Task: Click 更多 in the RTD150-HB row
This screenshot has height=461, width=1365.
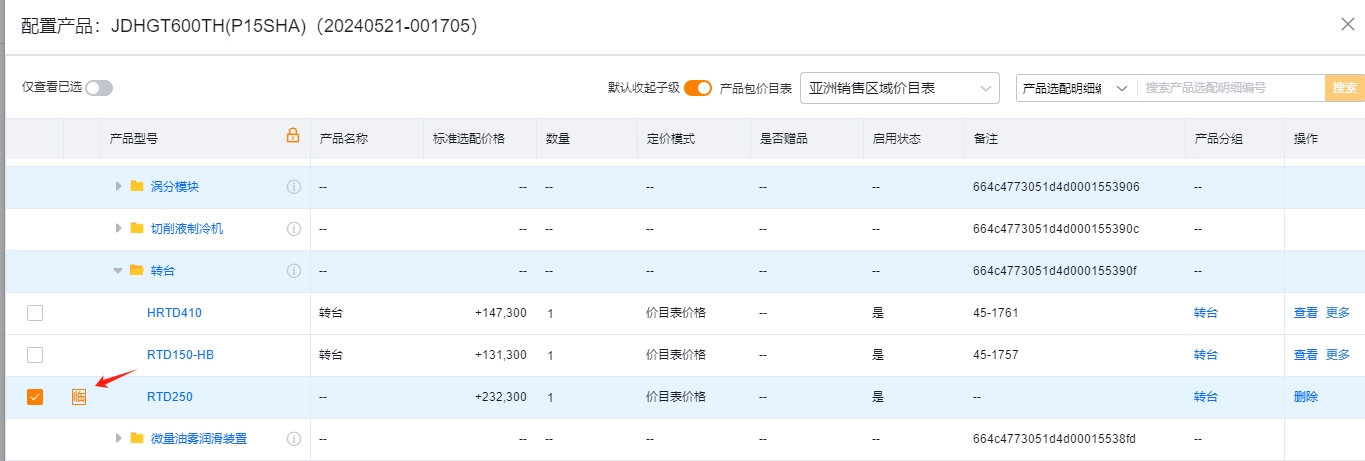Action: (x=1338, y=355)
